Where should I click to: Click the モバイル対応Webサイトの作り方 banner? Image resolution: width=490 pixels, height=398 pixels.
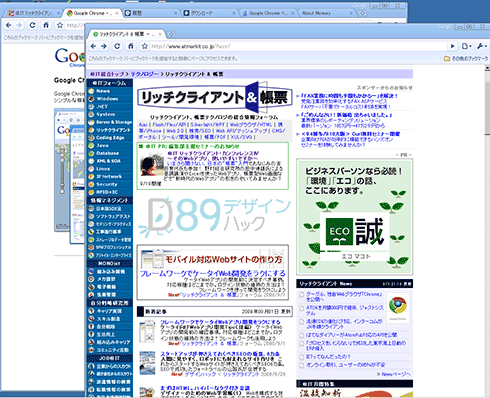(213, 259)
